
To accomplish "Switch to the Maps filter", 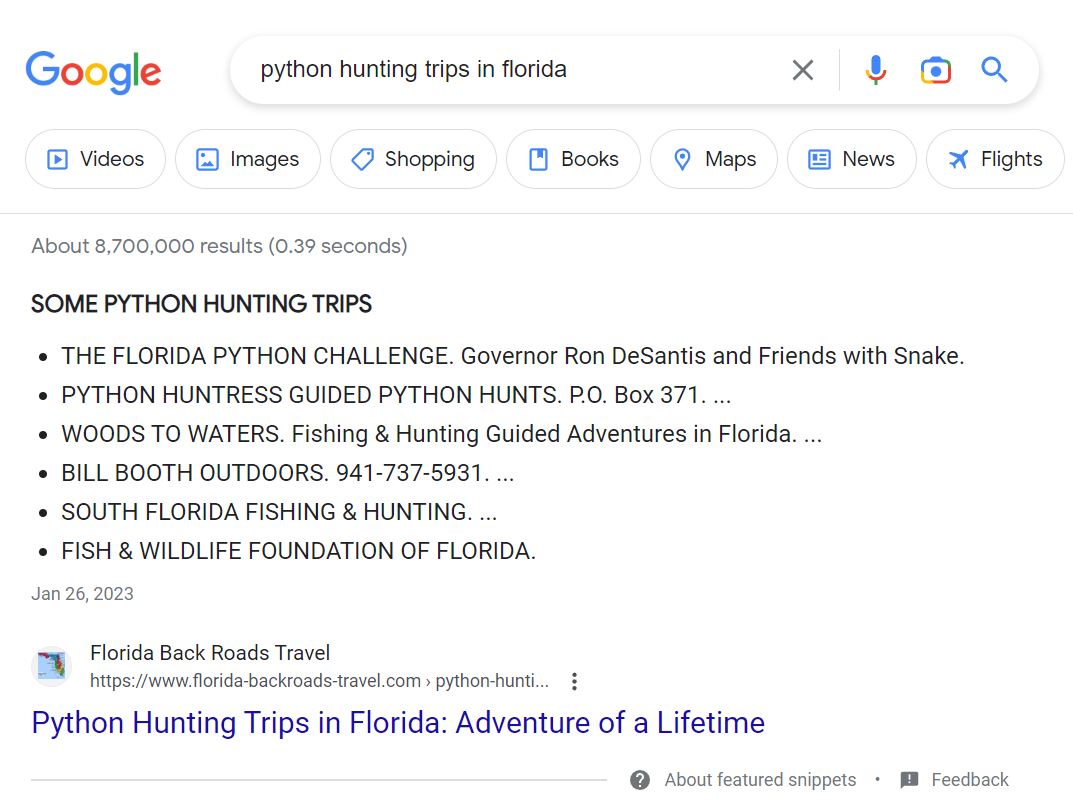I will (x=714, y=159).
